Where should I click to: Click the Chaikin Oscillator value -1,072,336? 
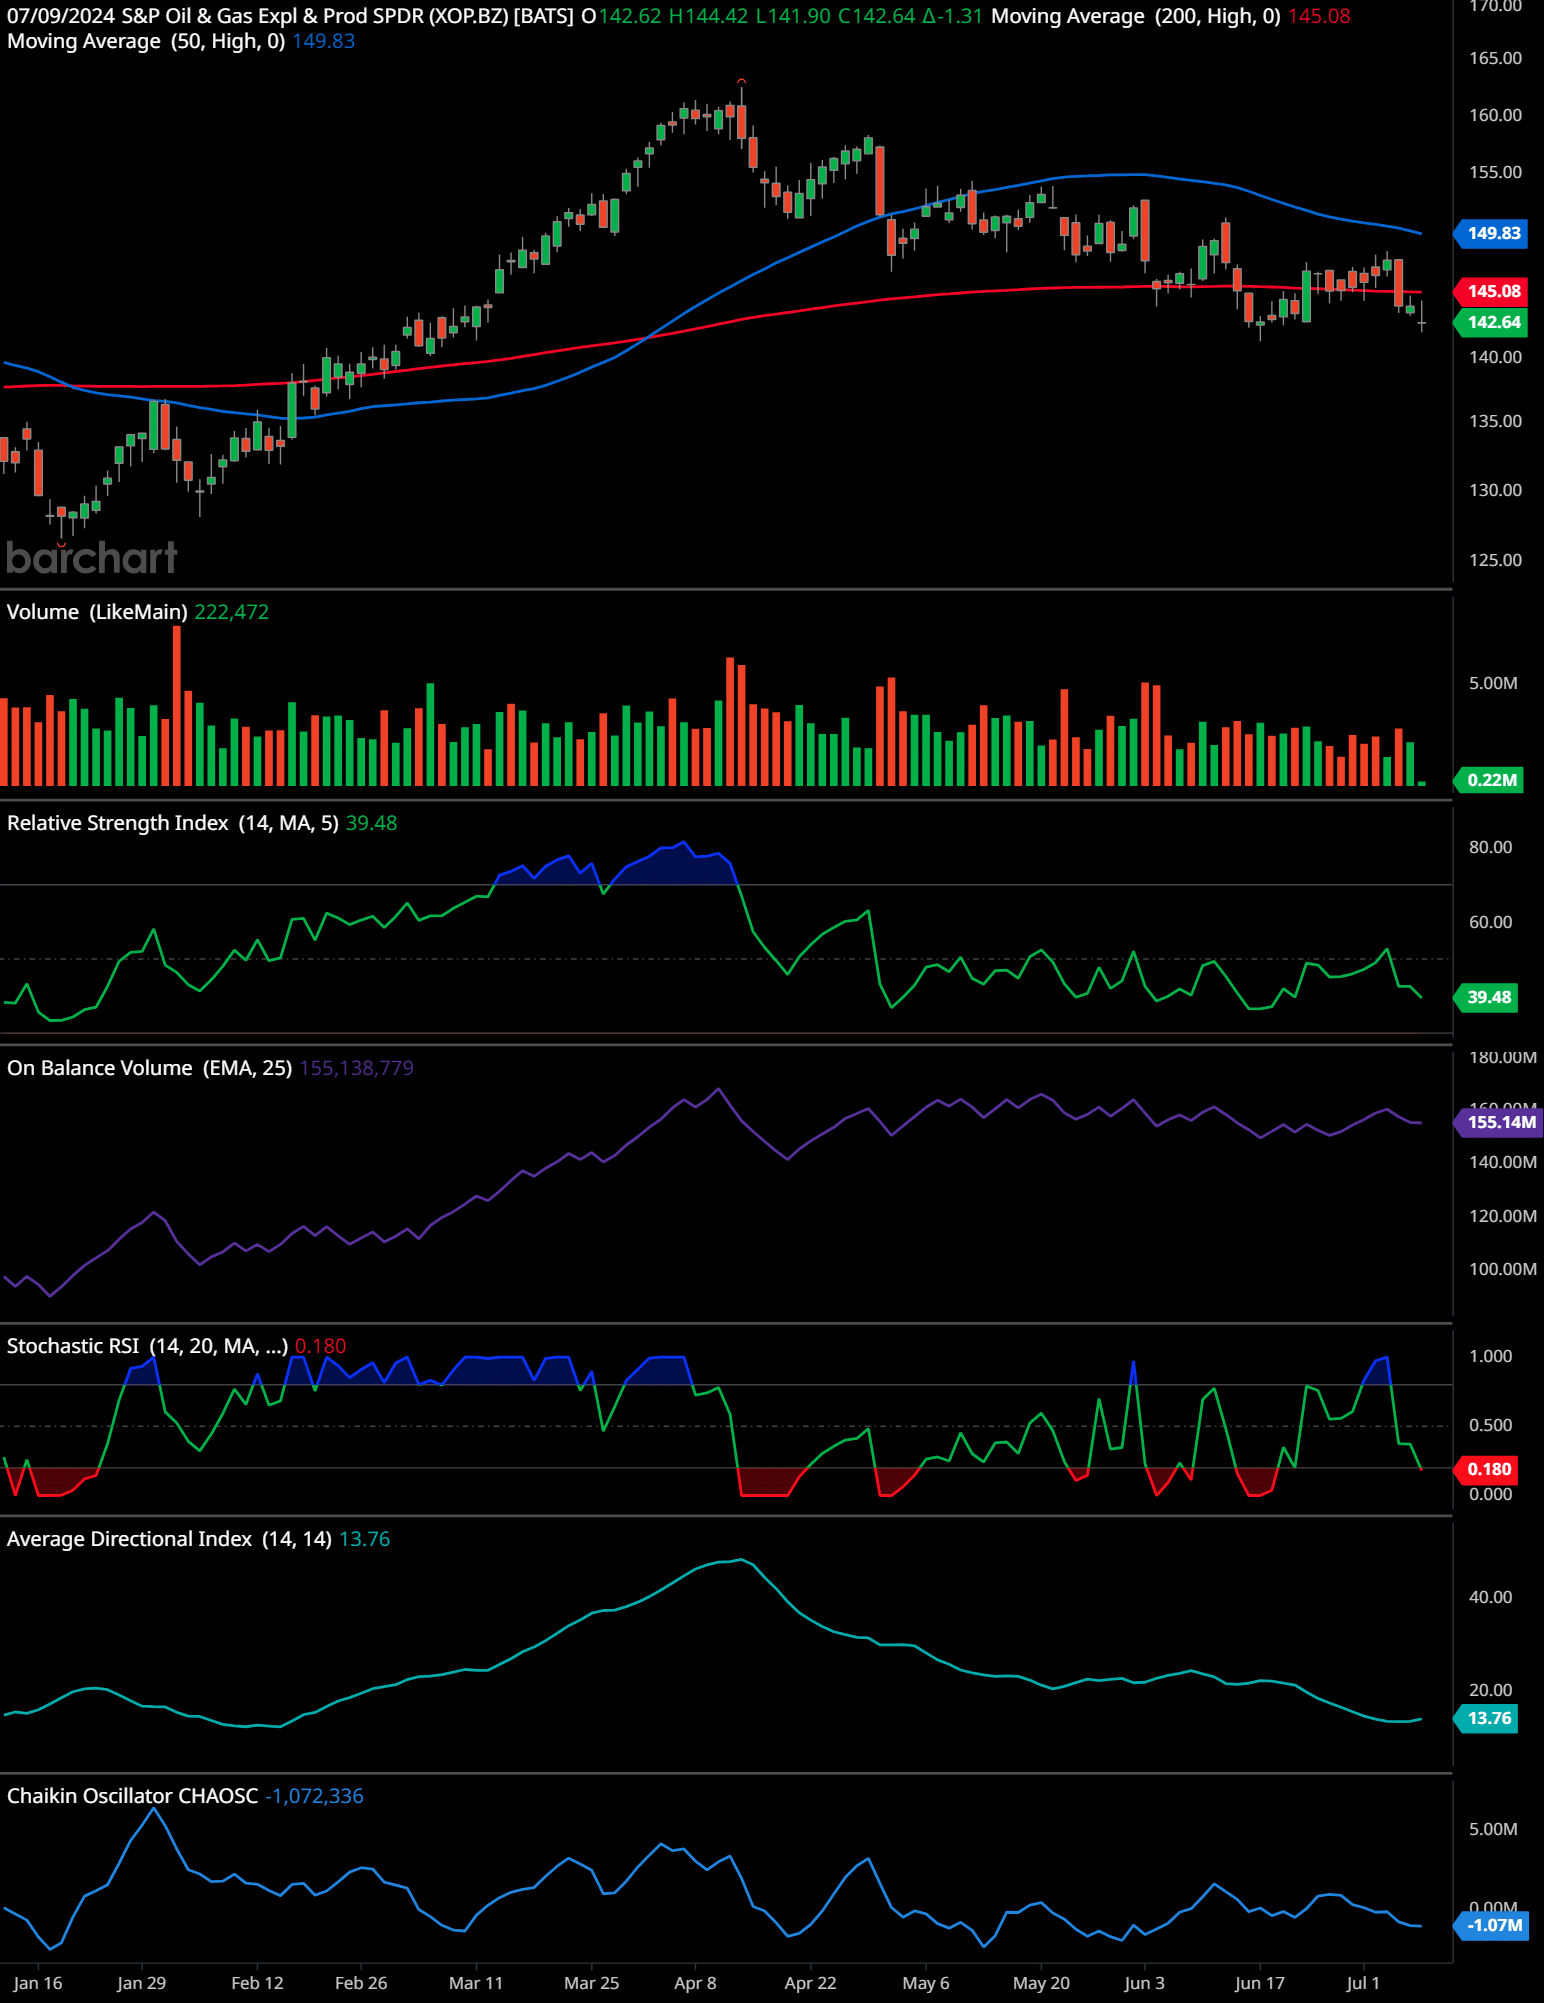pos(315,1796)
